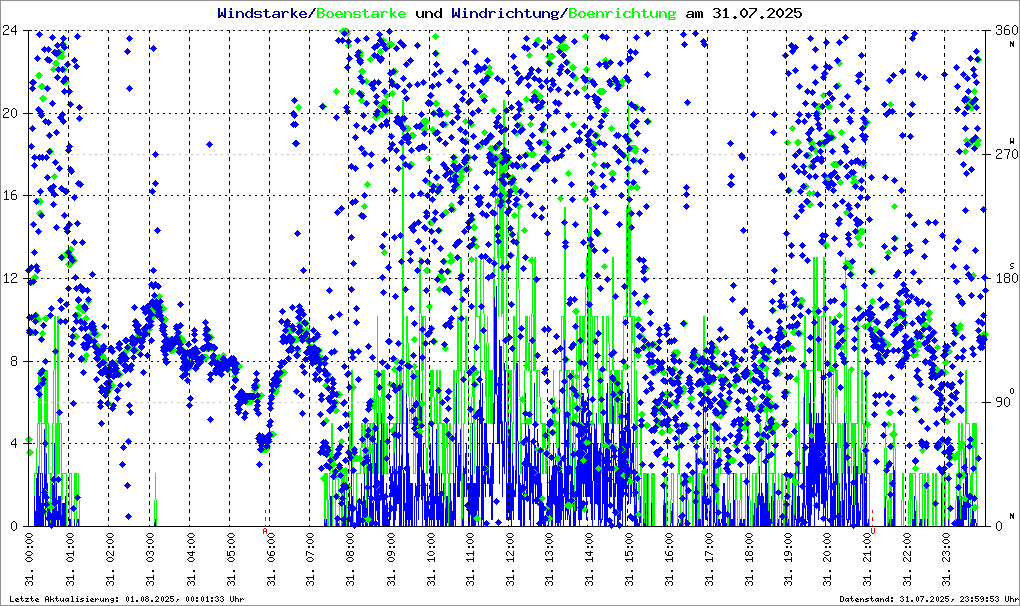Click the green 'Boenstarke' title word
The height and width of the screenshot is (606, 1020).
[x=361, y=13]
